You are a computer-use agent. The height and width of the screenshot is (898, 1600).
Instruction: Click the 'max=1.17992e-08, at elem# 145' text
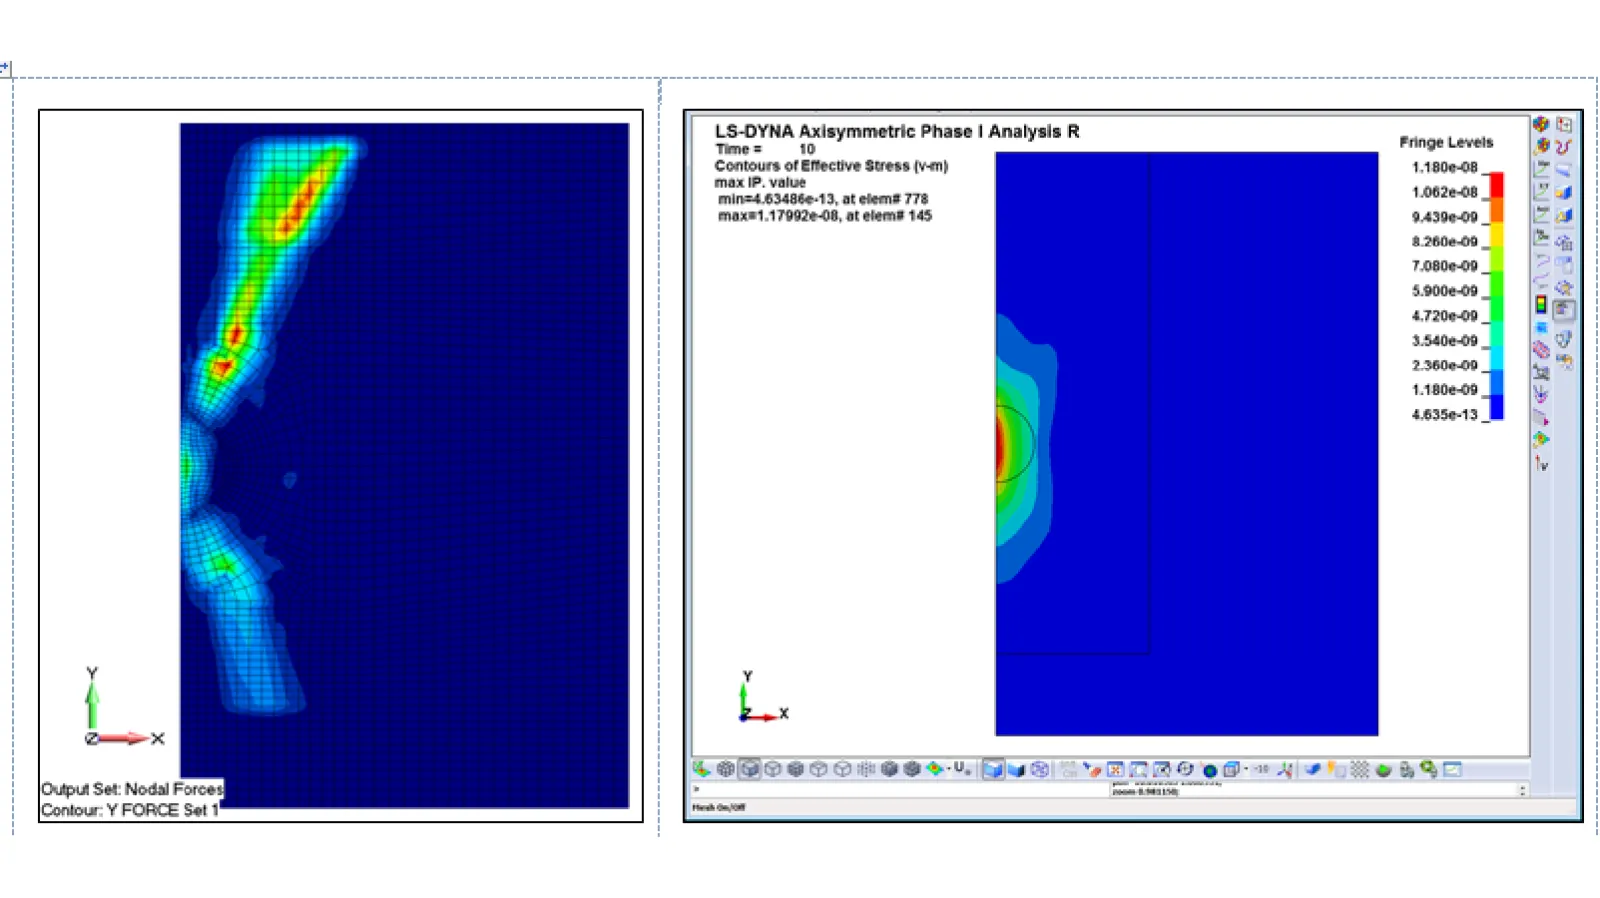(x=824, y=216)
